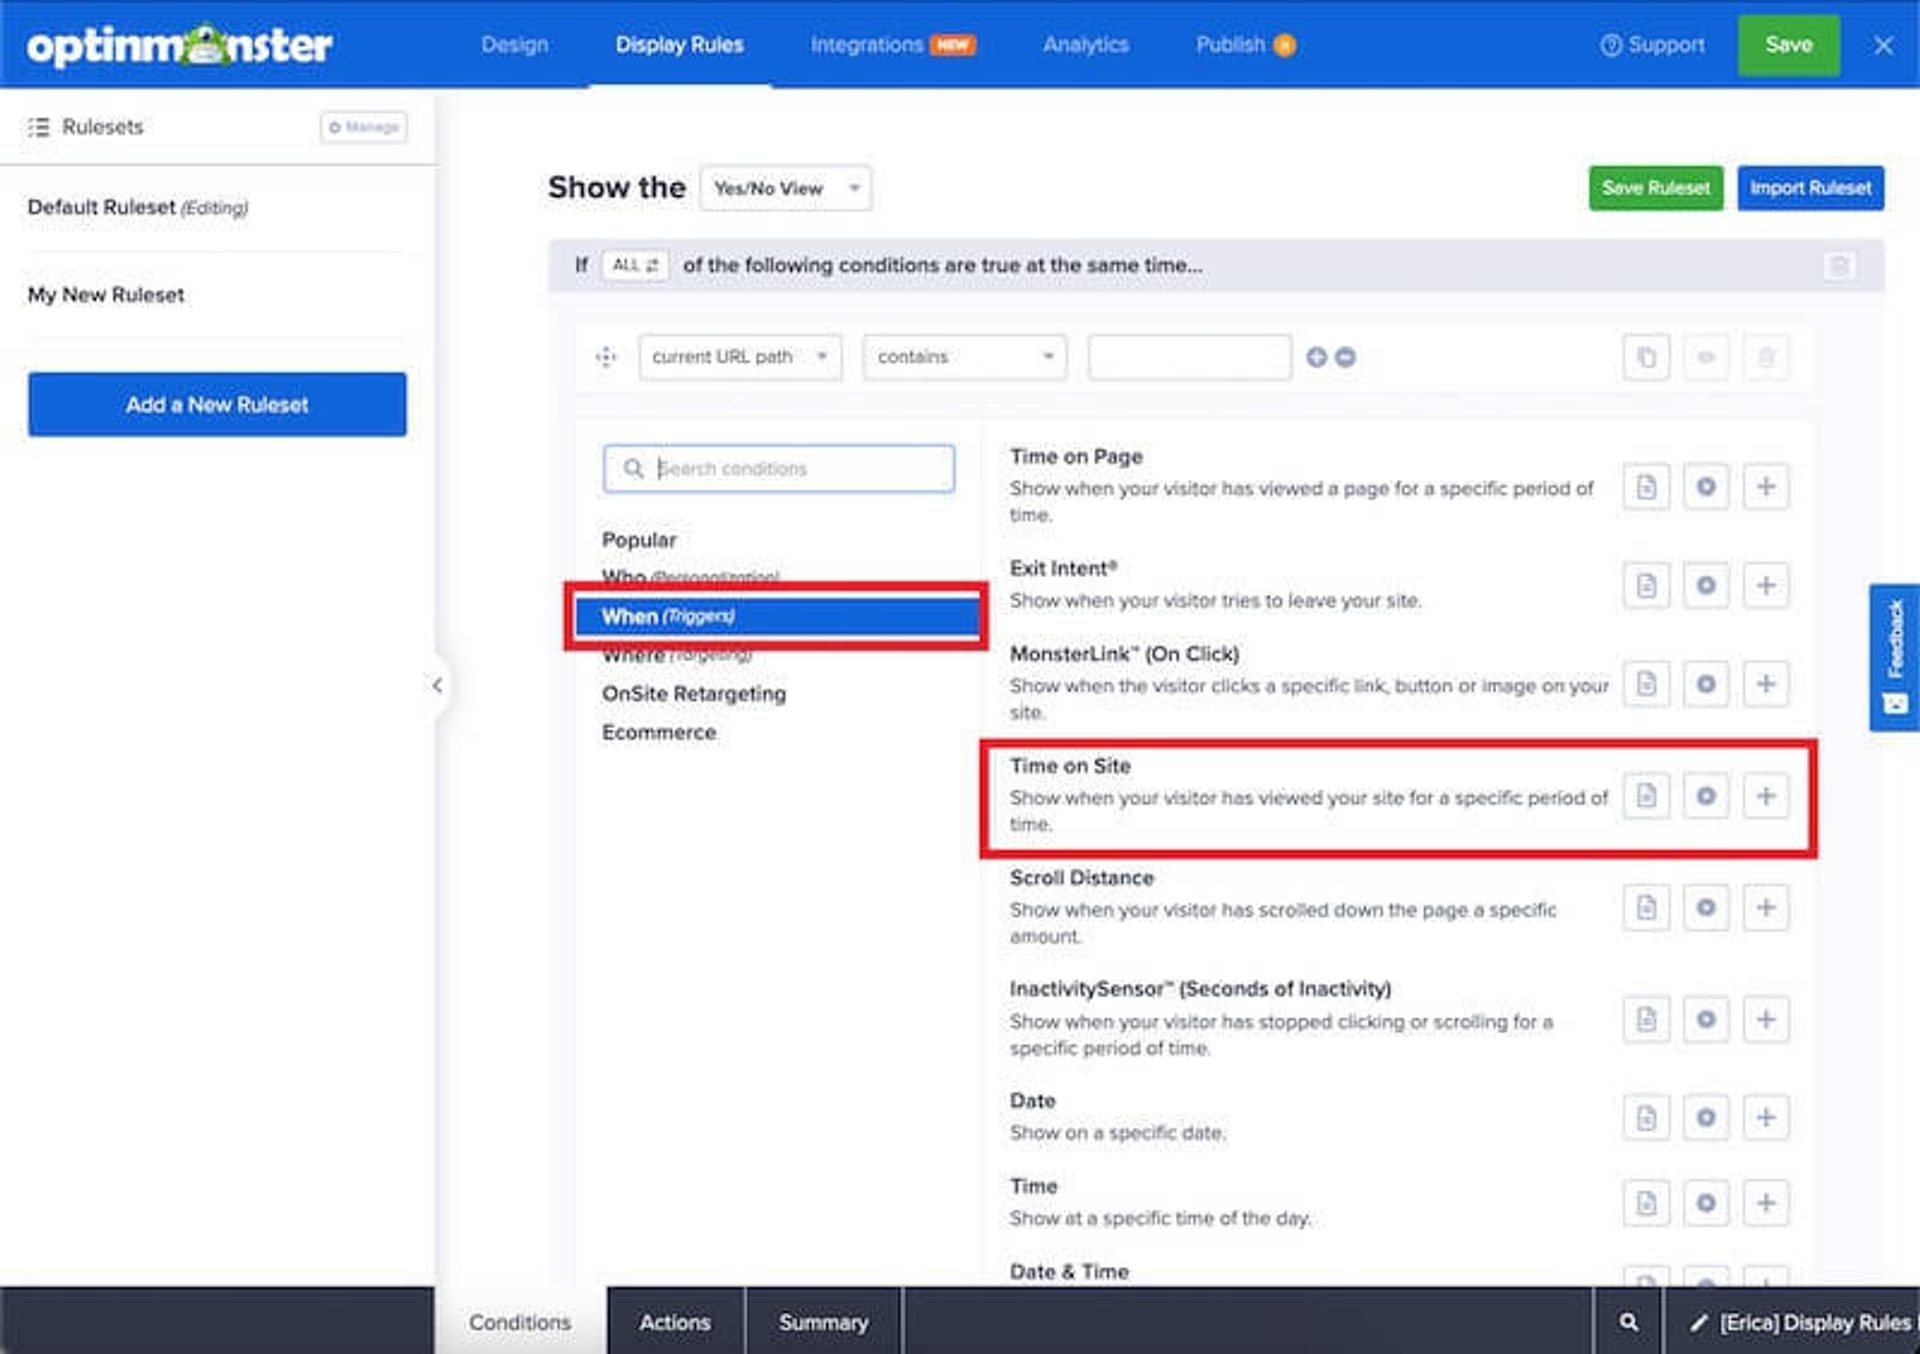This screenshot has height=1354, width=1920.
Task: Collapse the Rulesets sidebar with chevron
Action: pos(437,685)
